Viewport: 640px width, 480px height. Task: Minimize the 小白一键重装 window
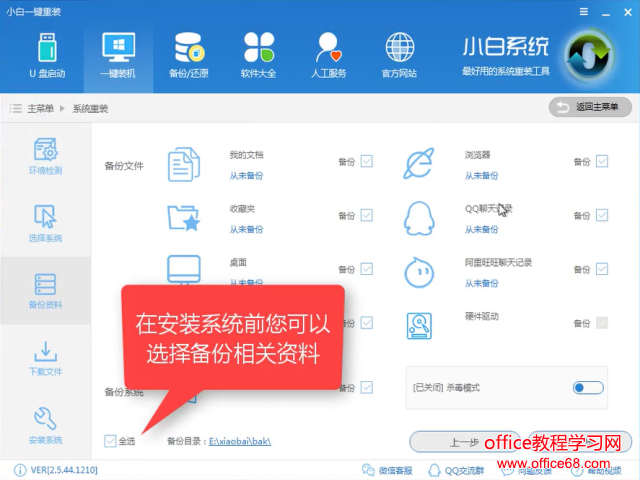pos(606,13)
